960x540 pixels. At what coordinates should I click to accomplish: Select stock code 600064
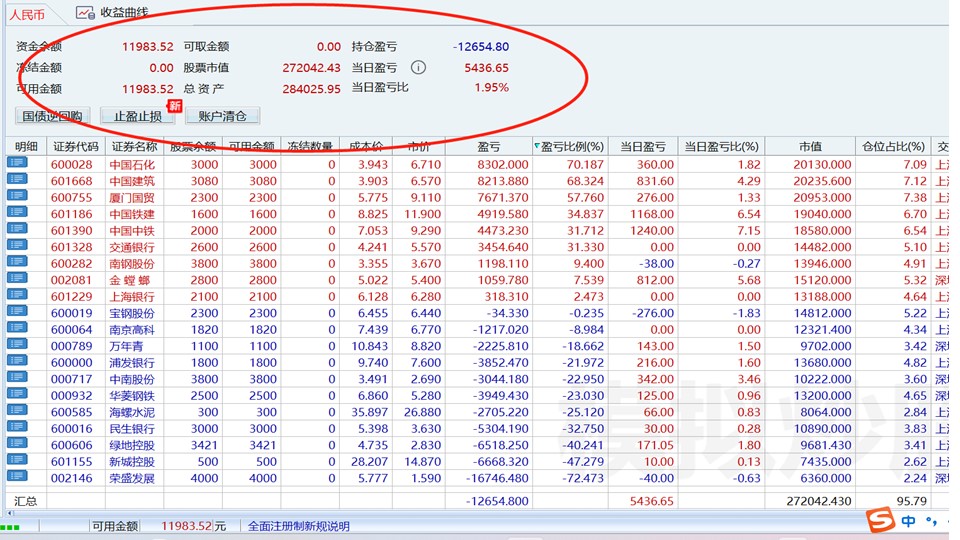[x=72, y=329]
